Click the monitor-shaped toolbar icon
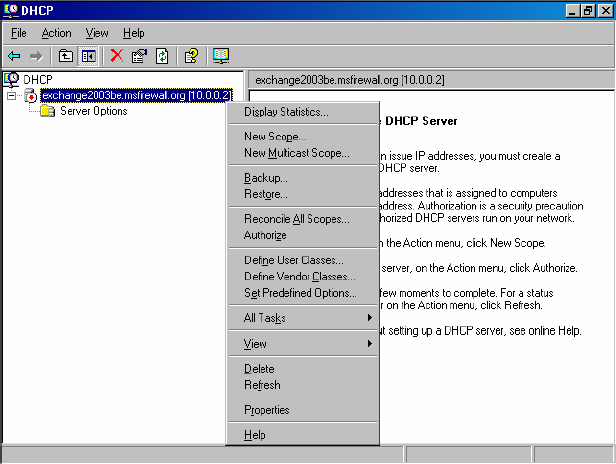This screenshot has height=464, width=616. [221, 56]
